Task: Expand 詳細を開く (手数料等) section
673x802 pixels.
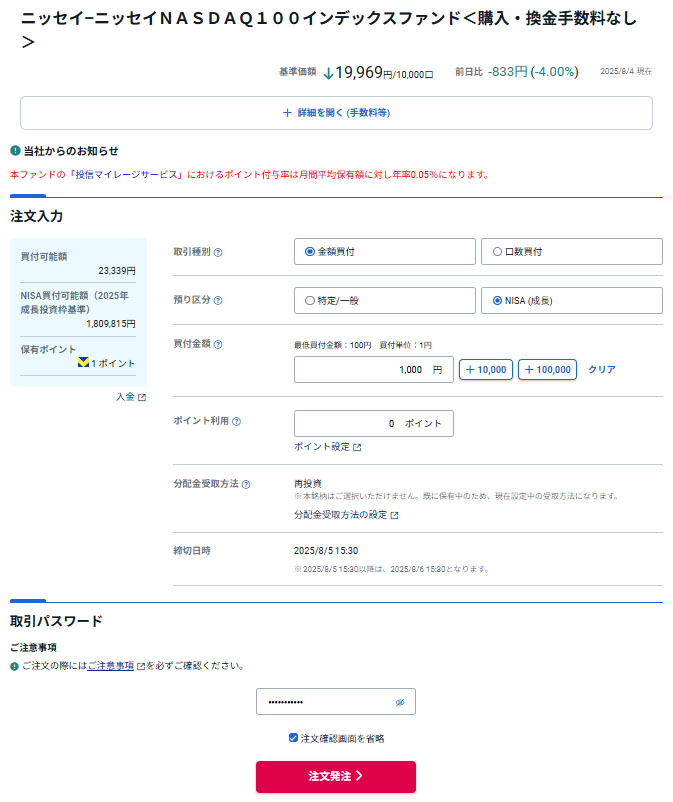Action: click(x=336, y=113)
